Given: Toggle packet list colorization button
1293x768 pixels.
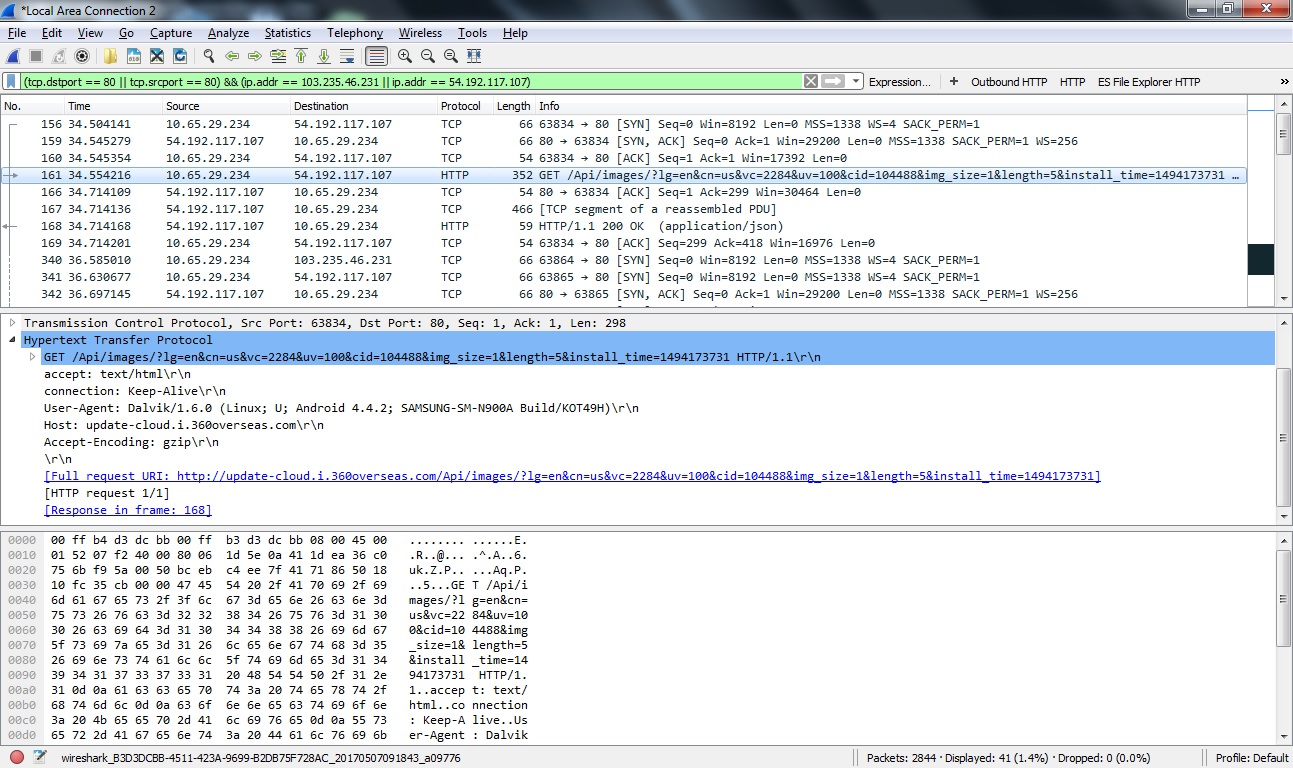Looking at the screenshot, I should 376,56.
